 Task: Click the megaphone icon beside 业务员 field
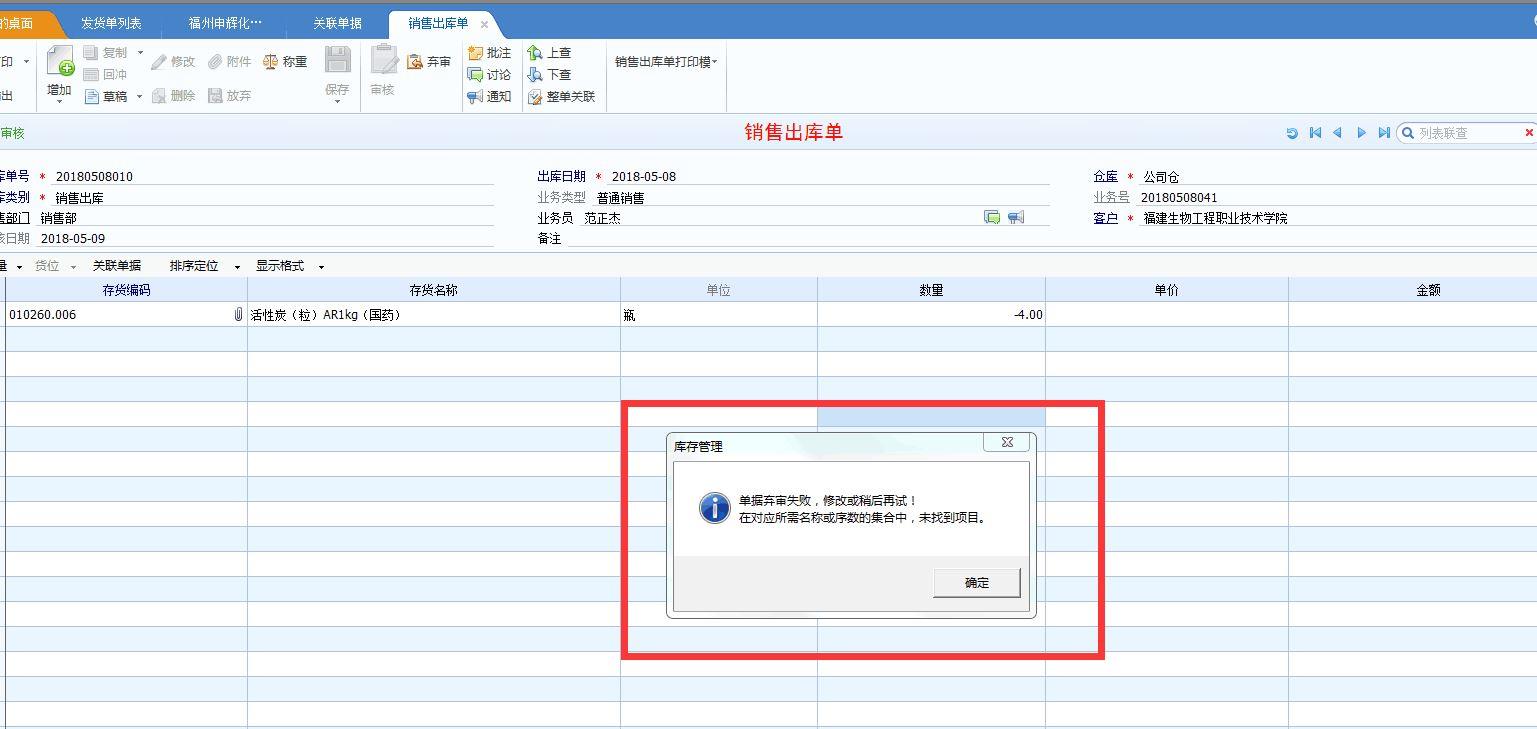1016,217
